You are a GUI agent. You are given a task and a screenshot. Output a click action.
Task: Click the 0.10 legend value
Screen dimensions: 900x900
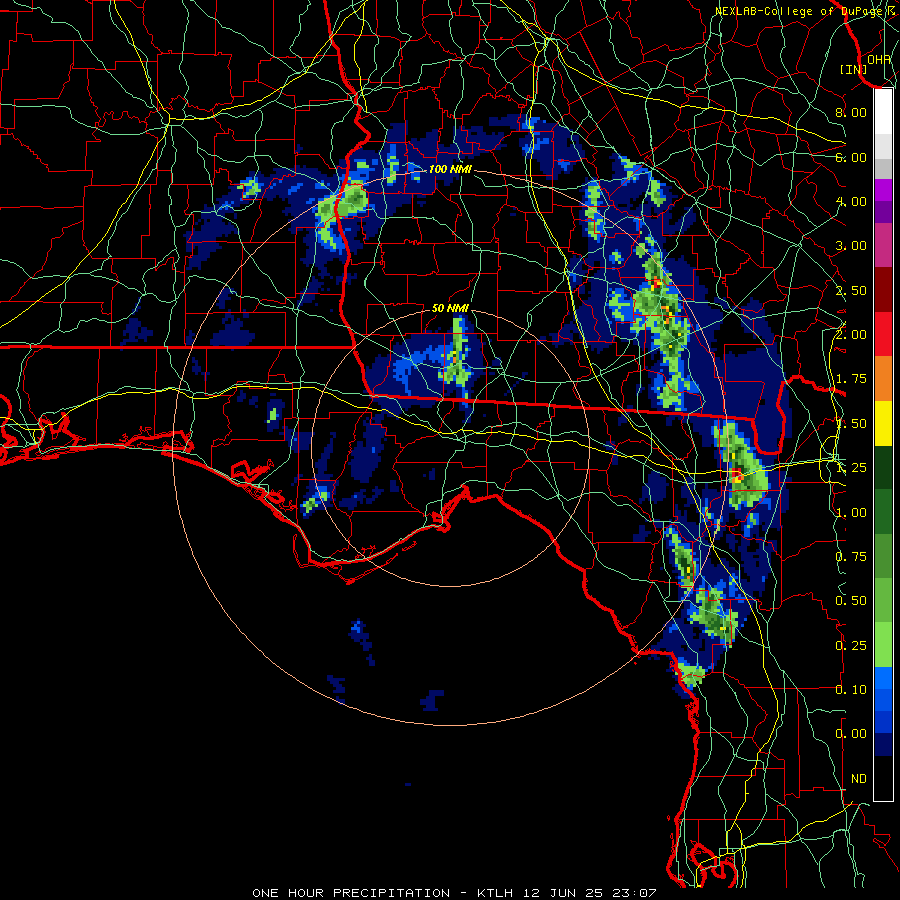tap(851, 690)
